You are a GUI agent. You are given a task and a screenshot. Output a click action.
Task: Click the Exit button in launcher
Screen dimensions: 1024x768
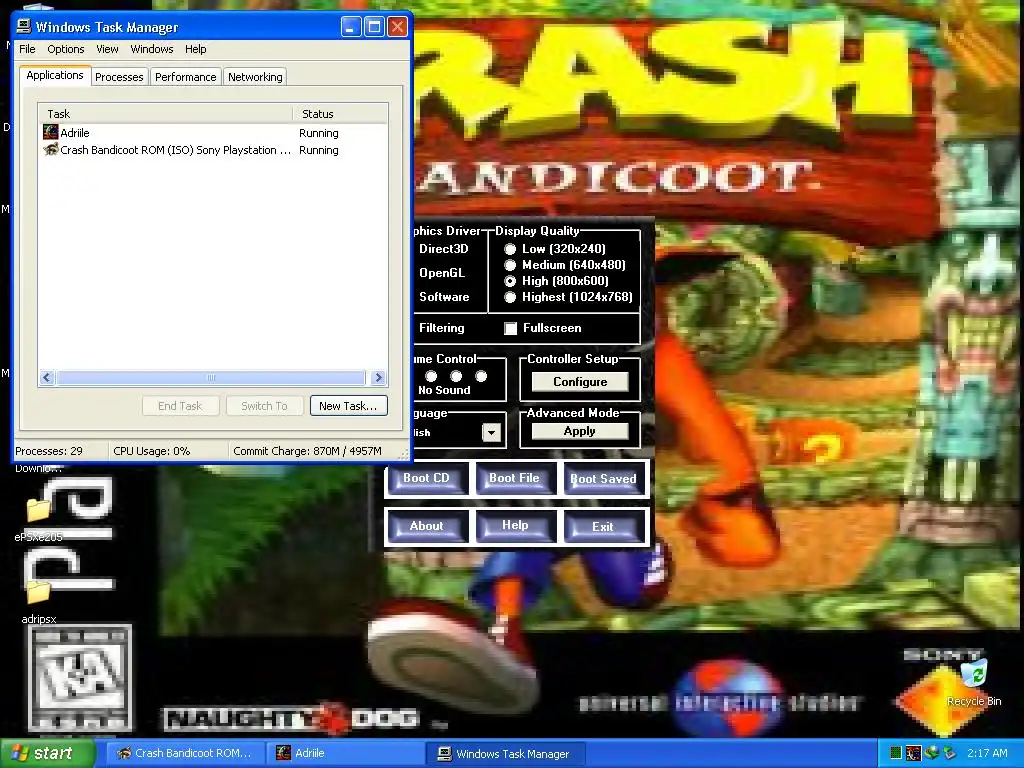604,526
